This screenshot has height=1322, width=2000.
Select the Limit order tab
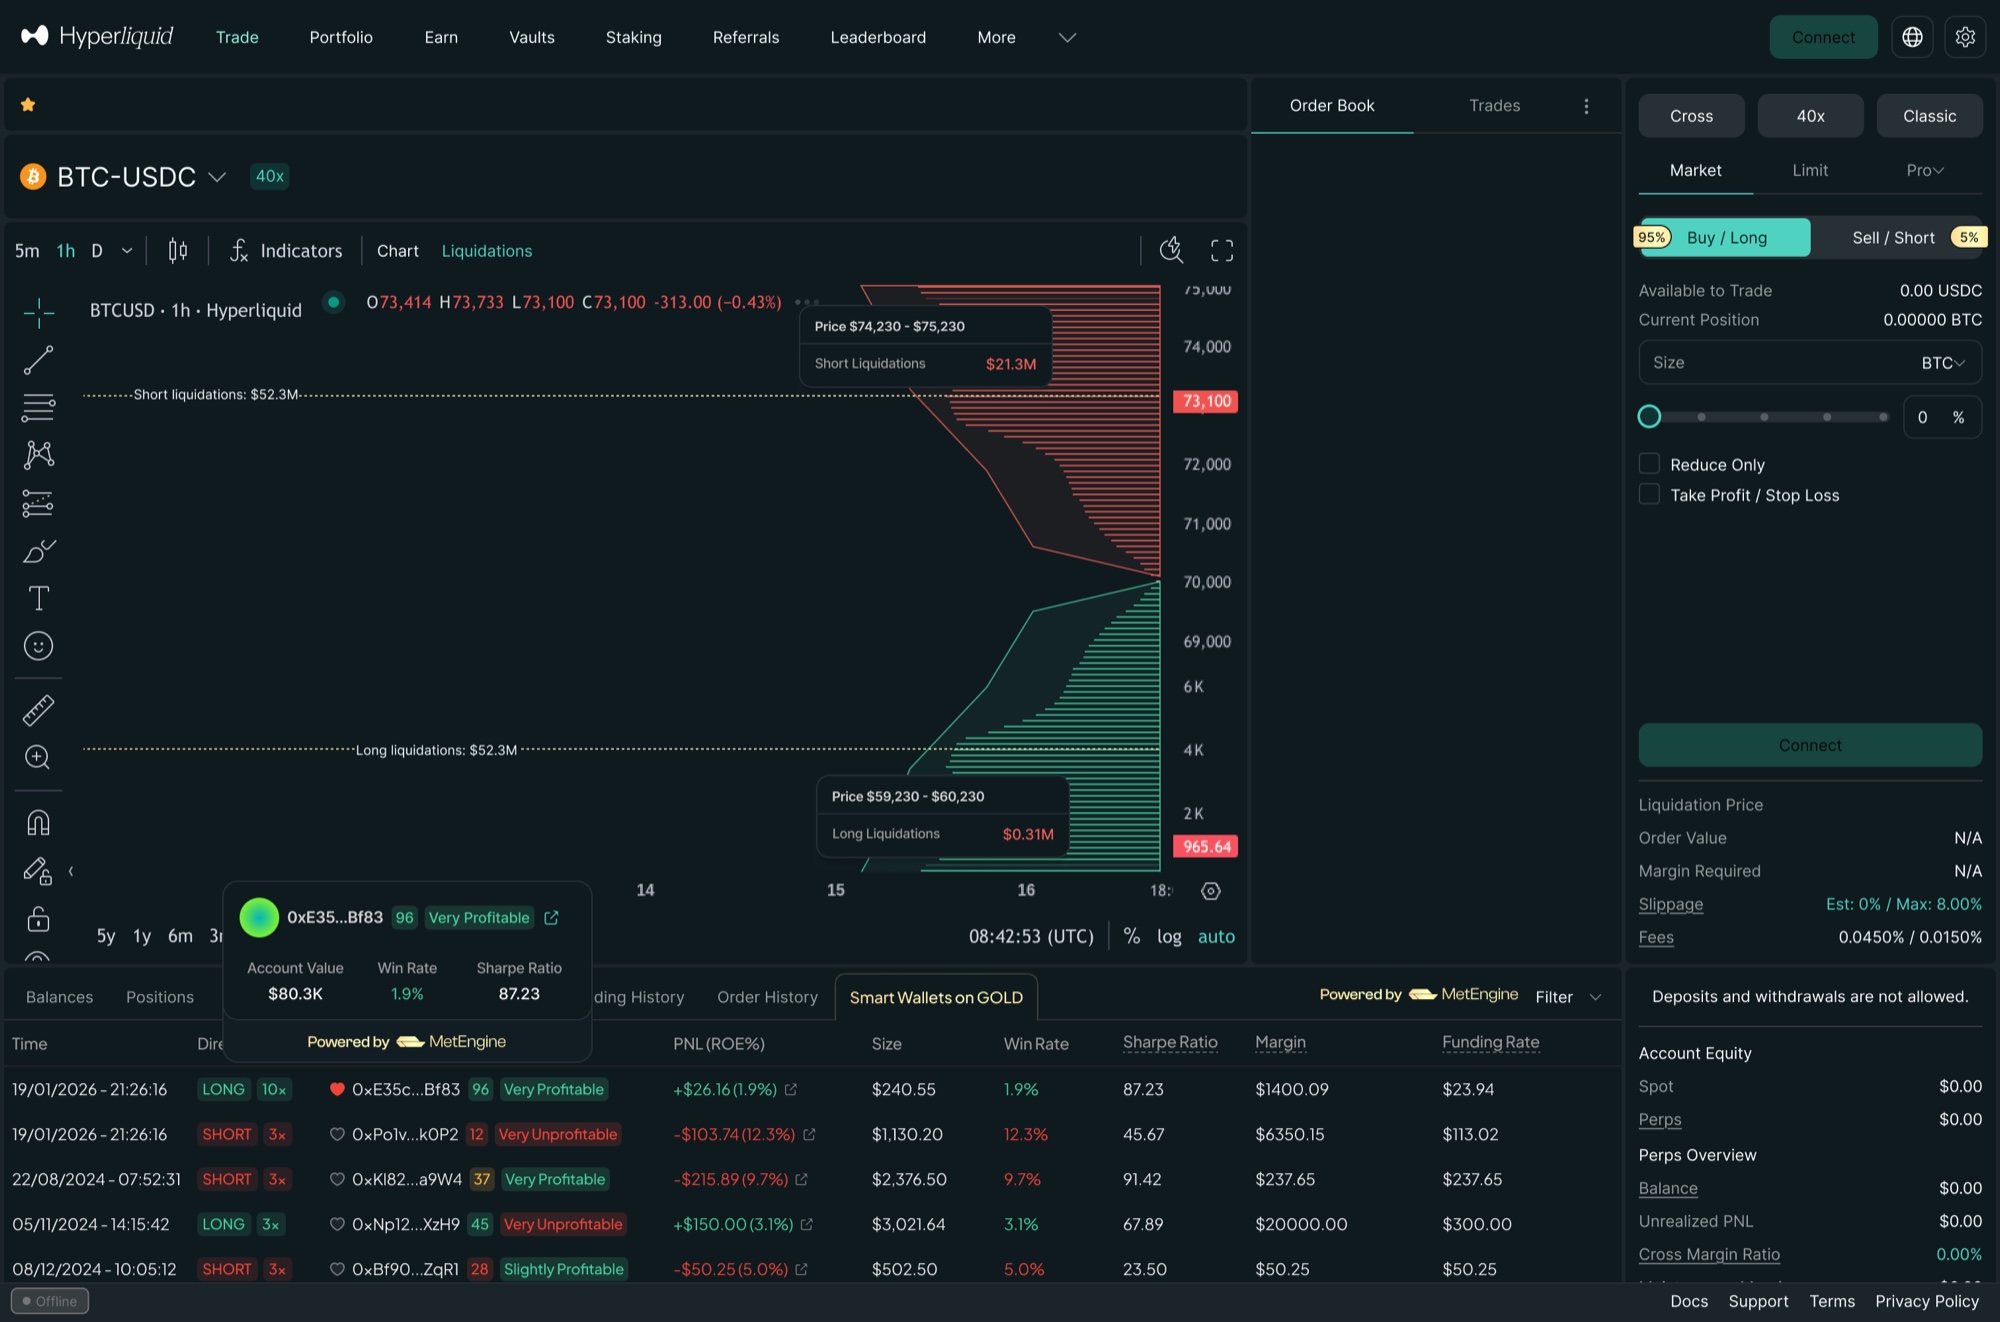(1810, 170)
